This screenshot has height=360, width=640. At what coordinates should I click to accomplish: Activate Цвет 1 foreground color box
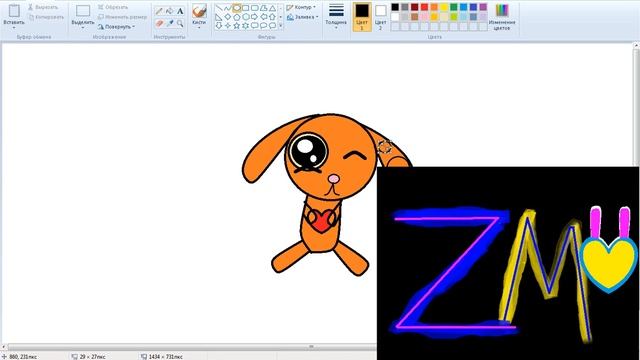pyautogui.click(x=362, y=17)
